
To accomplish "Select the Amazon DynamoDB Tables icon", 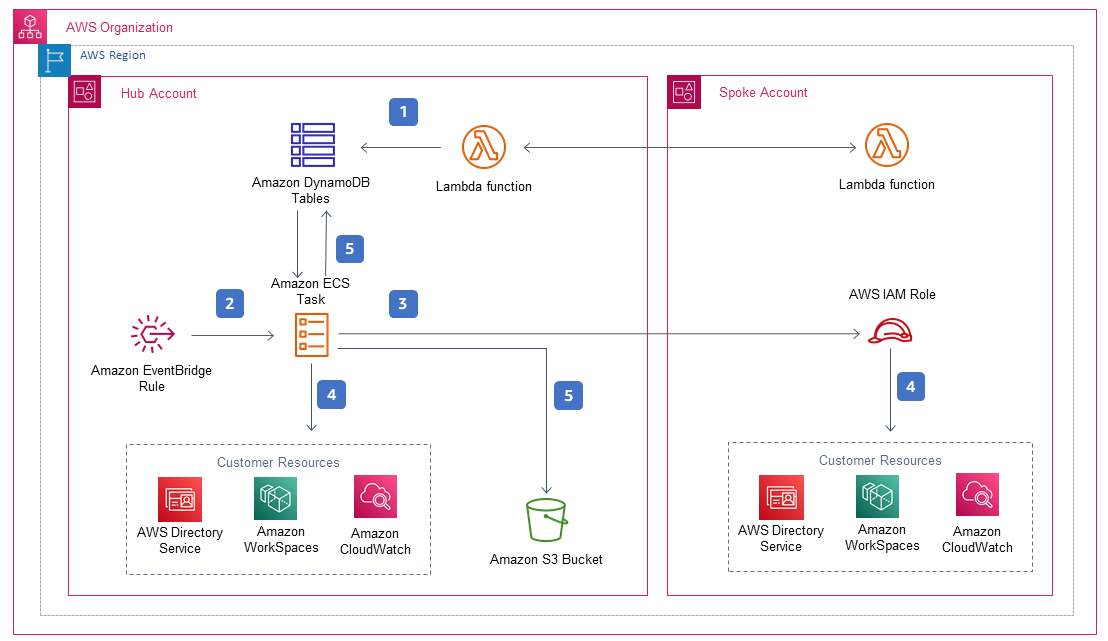I will pyautogui.click(x=312, y=145).
